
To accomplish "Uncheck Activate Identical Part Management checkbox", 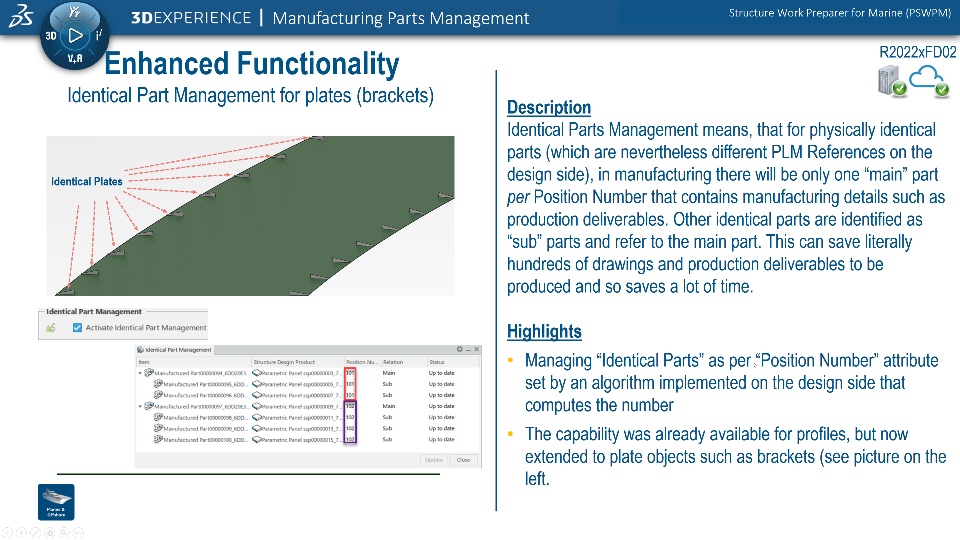I will click(77, 328).
